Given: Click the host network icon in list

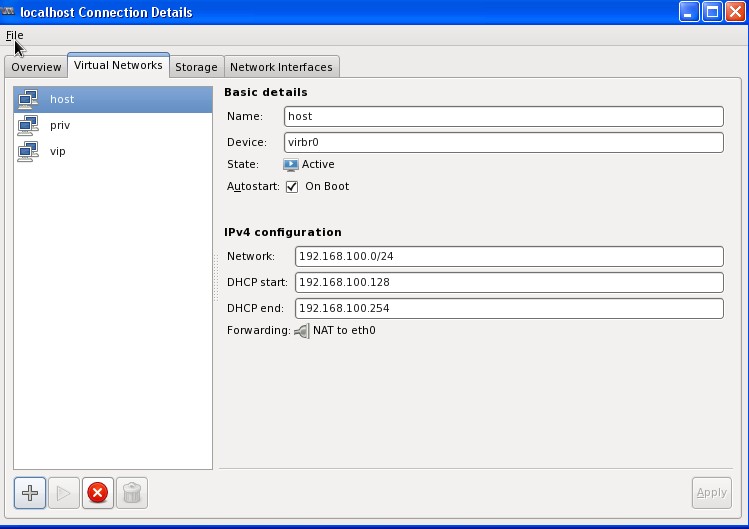Looking at the screenshot, I should pos(28,99).
